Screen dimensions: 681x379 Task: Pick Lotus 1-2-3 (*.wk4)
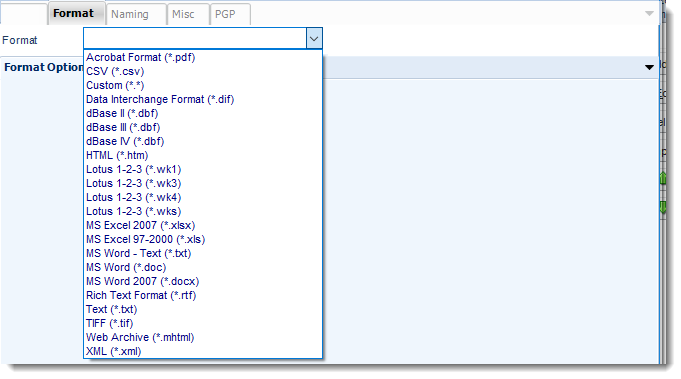203,197
